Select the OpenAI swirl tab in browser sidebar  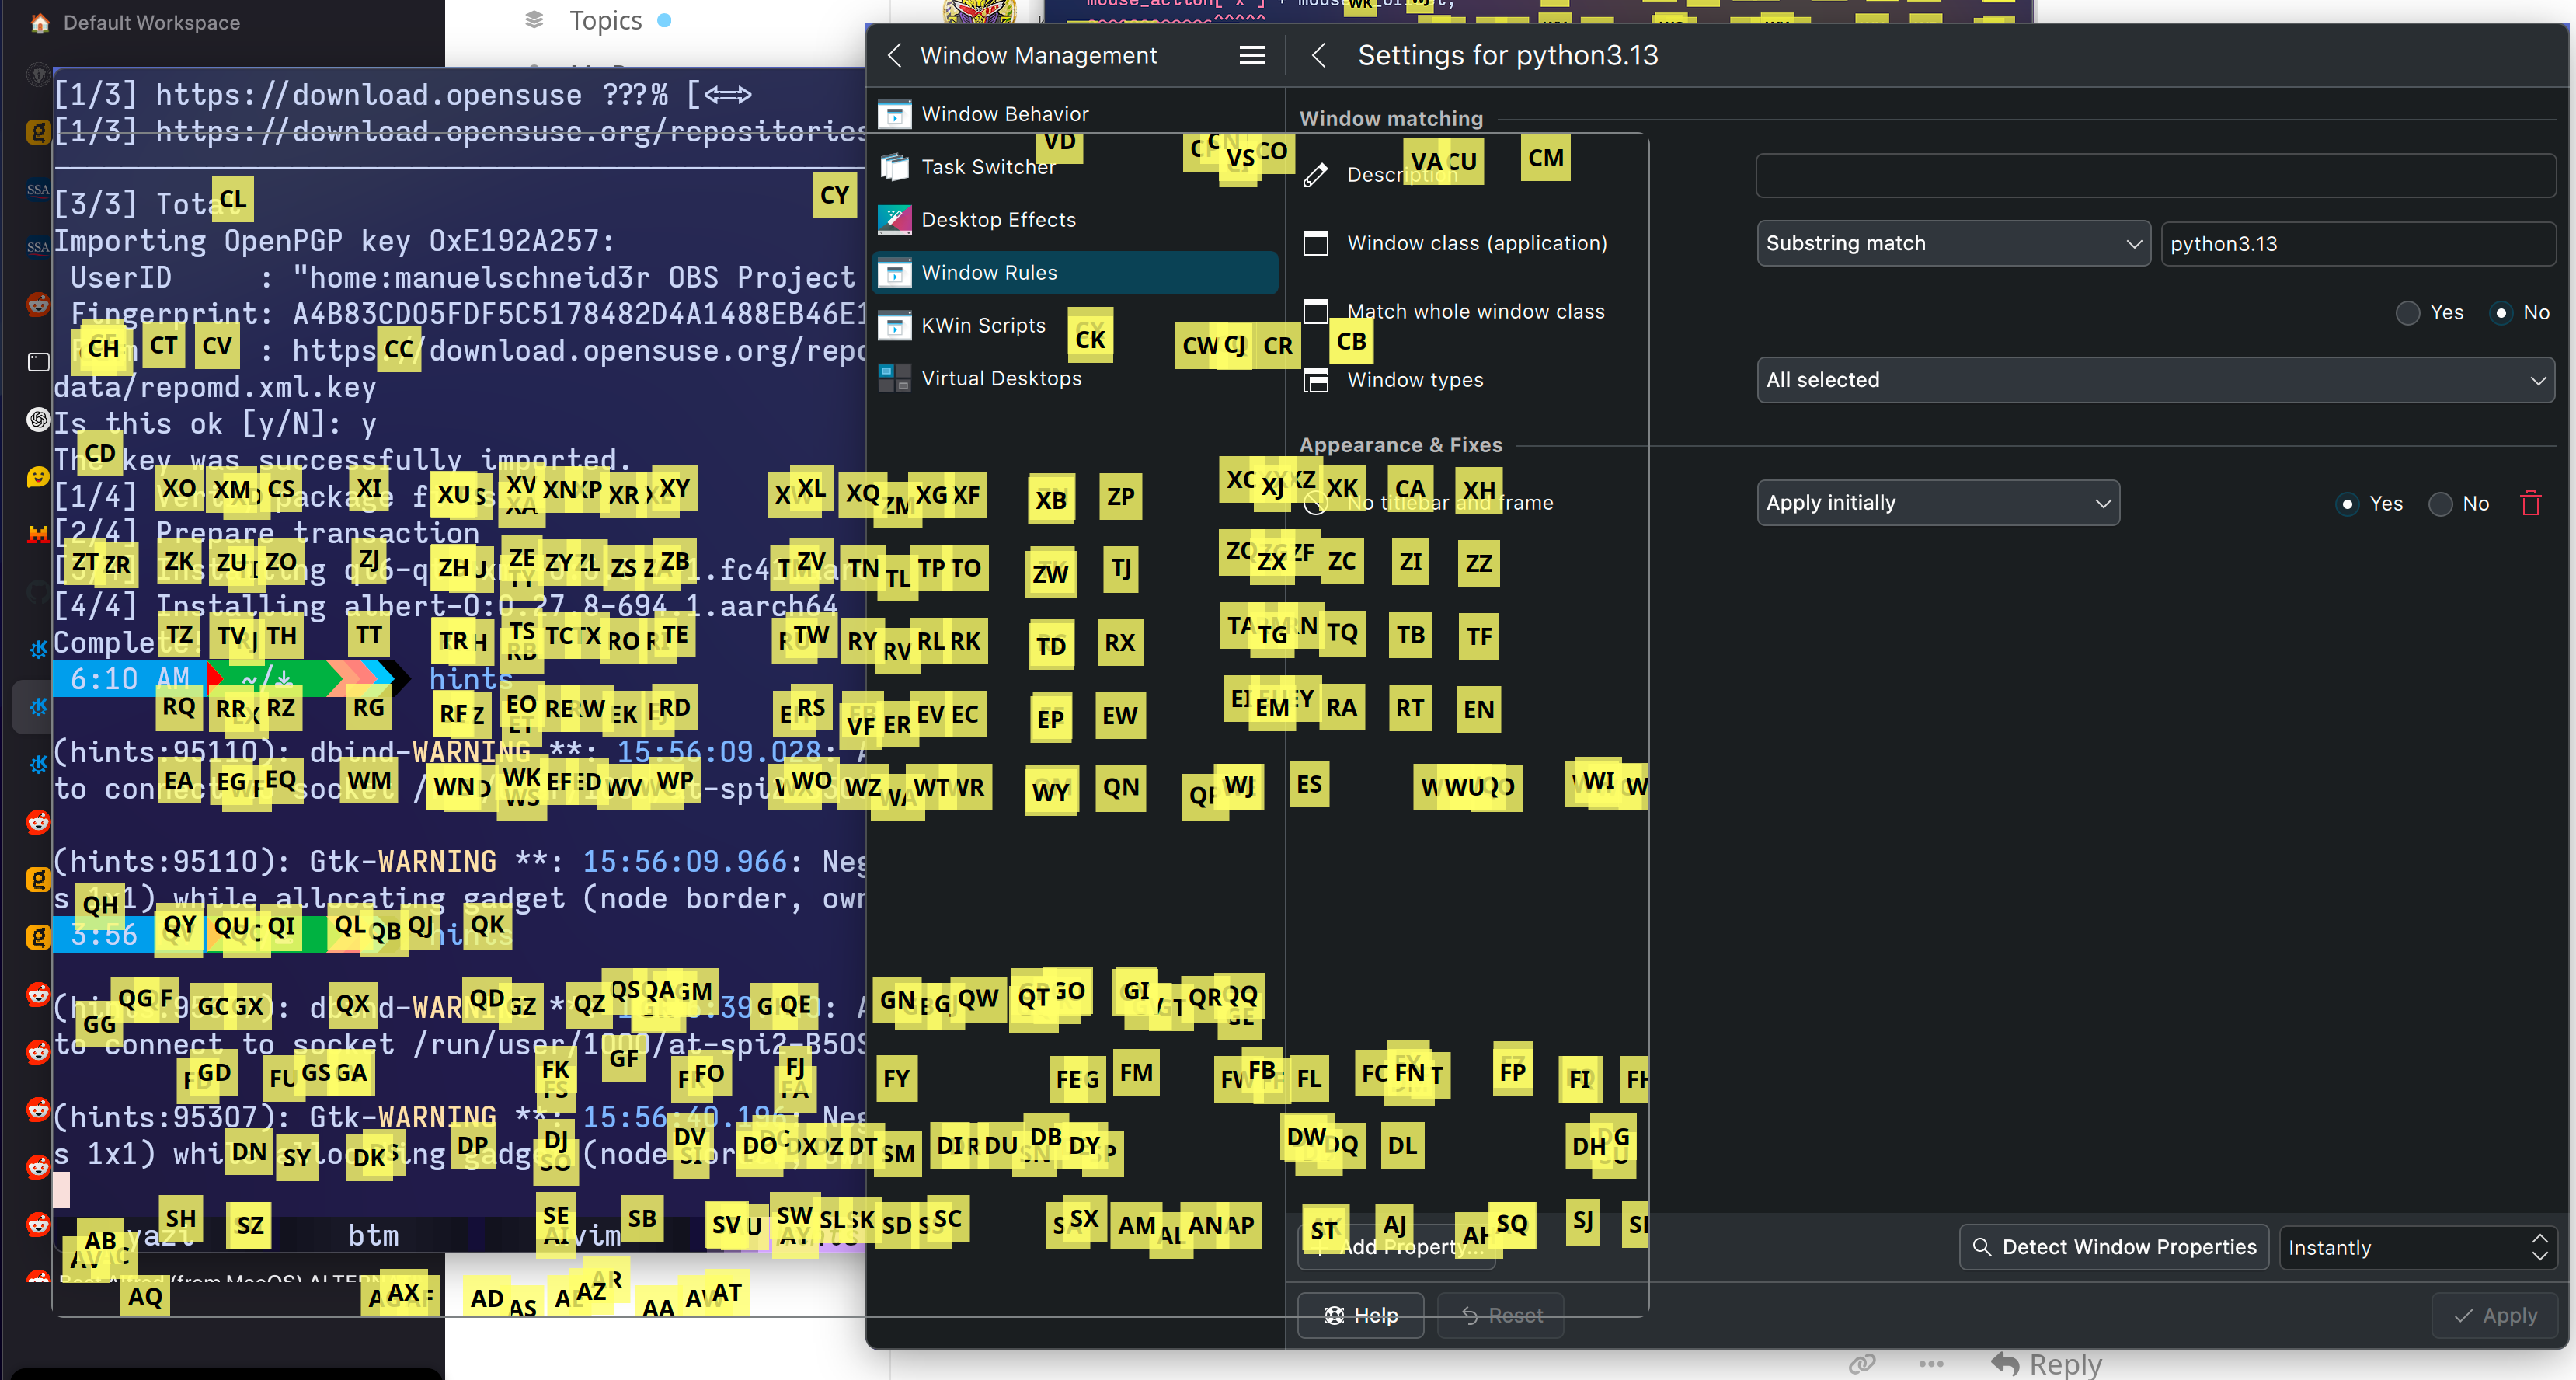click(38, 419)
